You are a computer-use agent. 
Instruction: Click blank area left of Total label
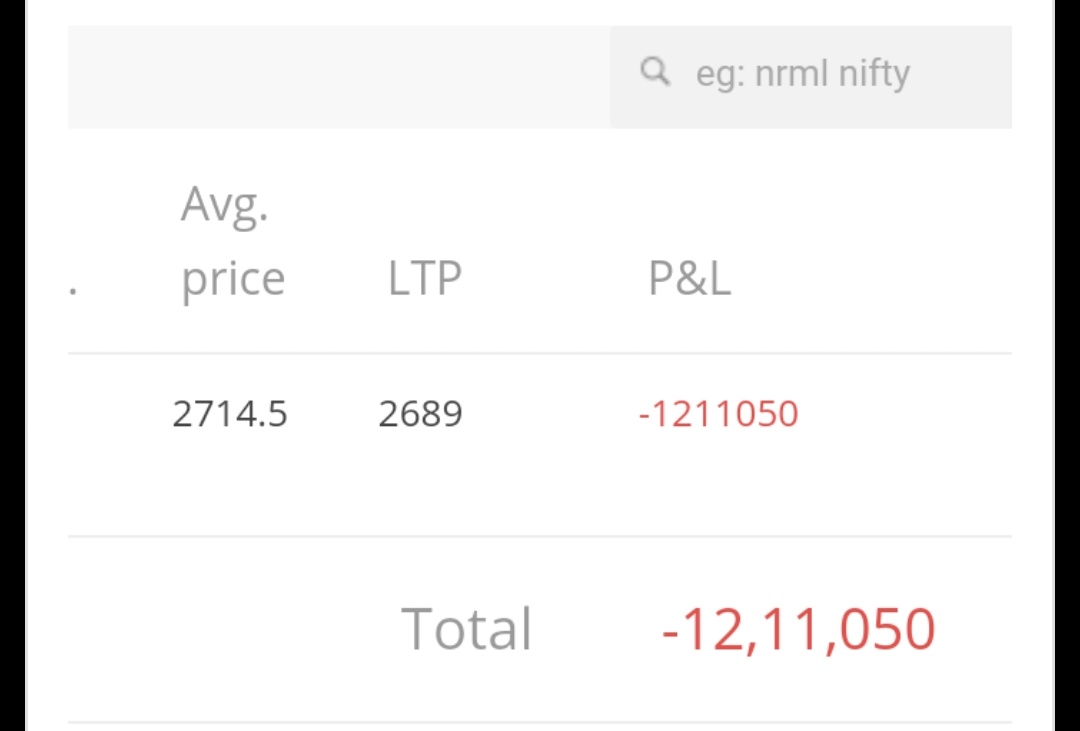220,629
